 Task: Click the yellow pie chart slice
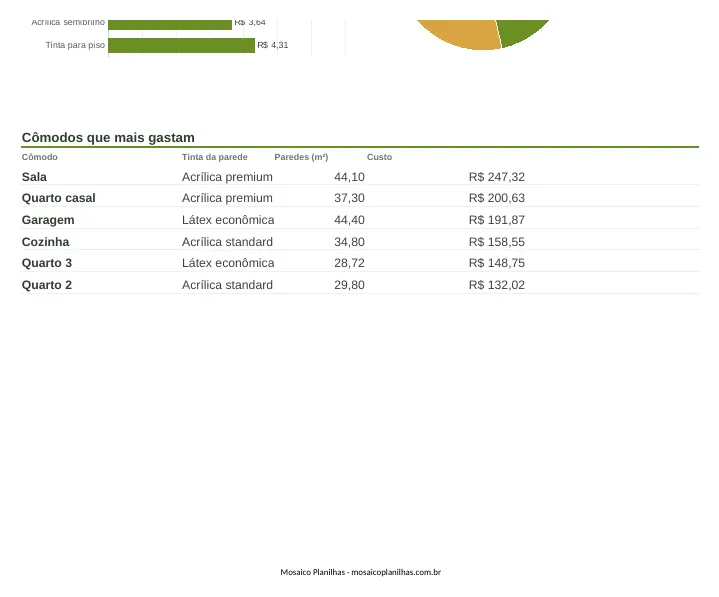463,34
